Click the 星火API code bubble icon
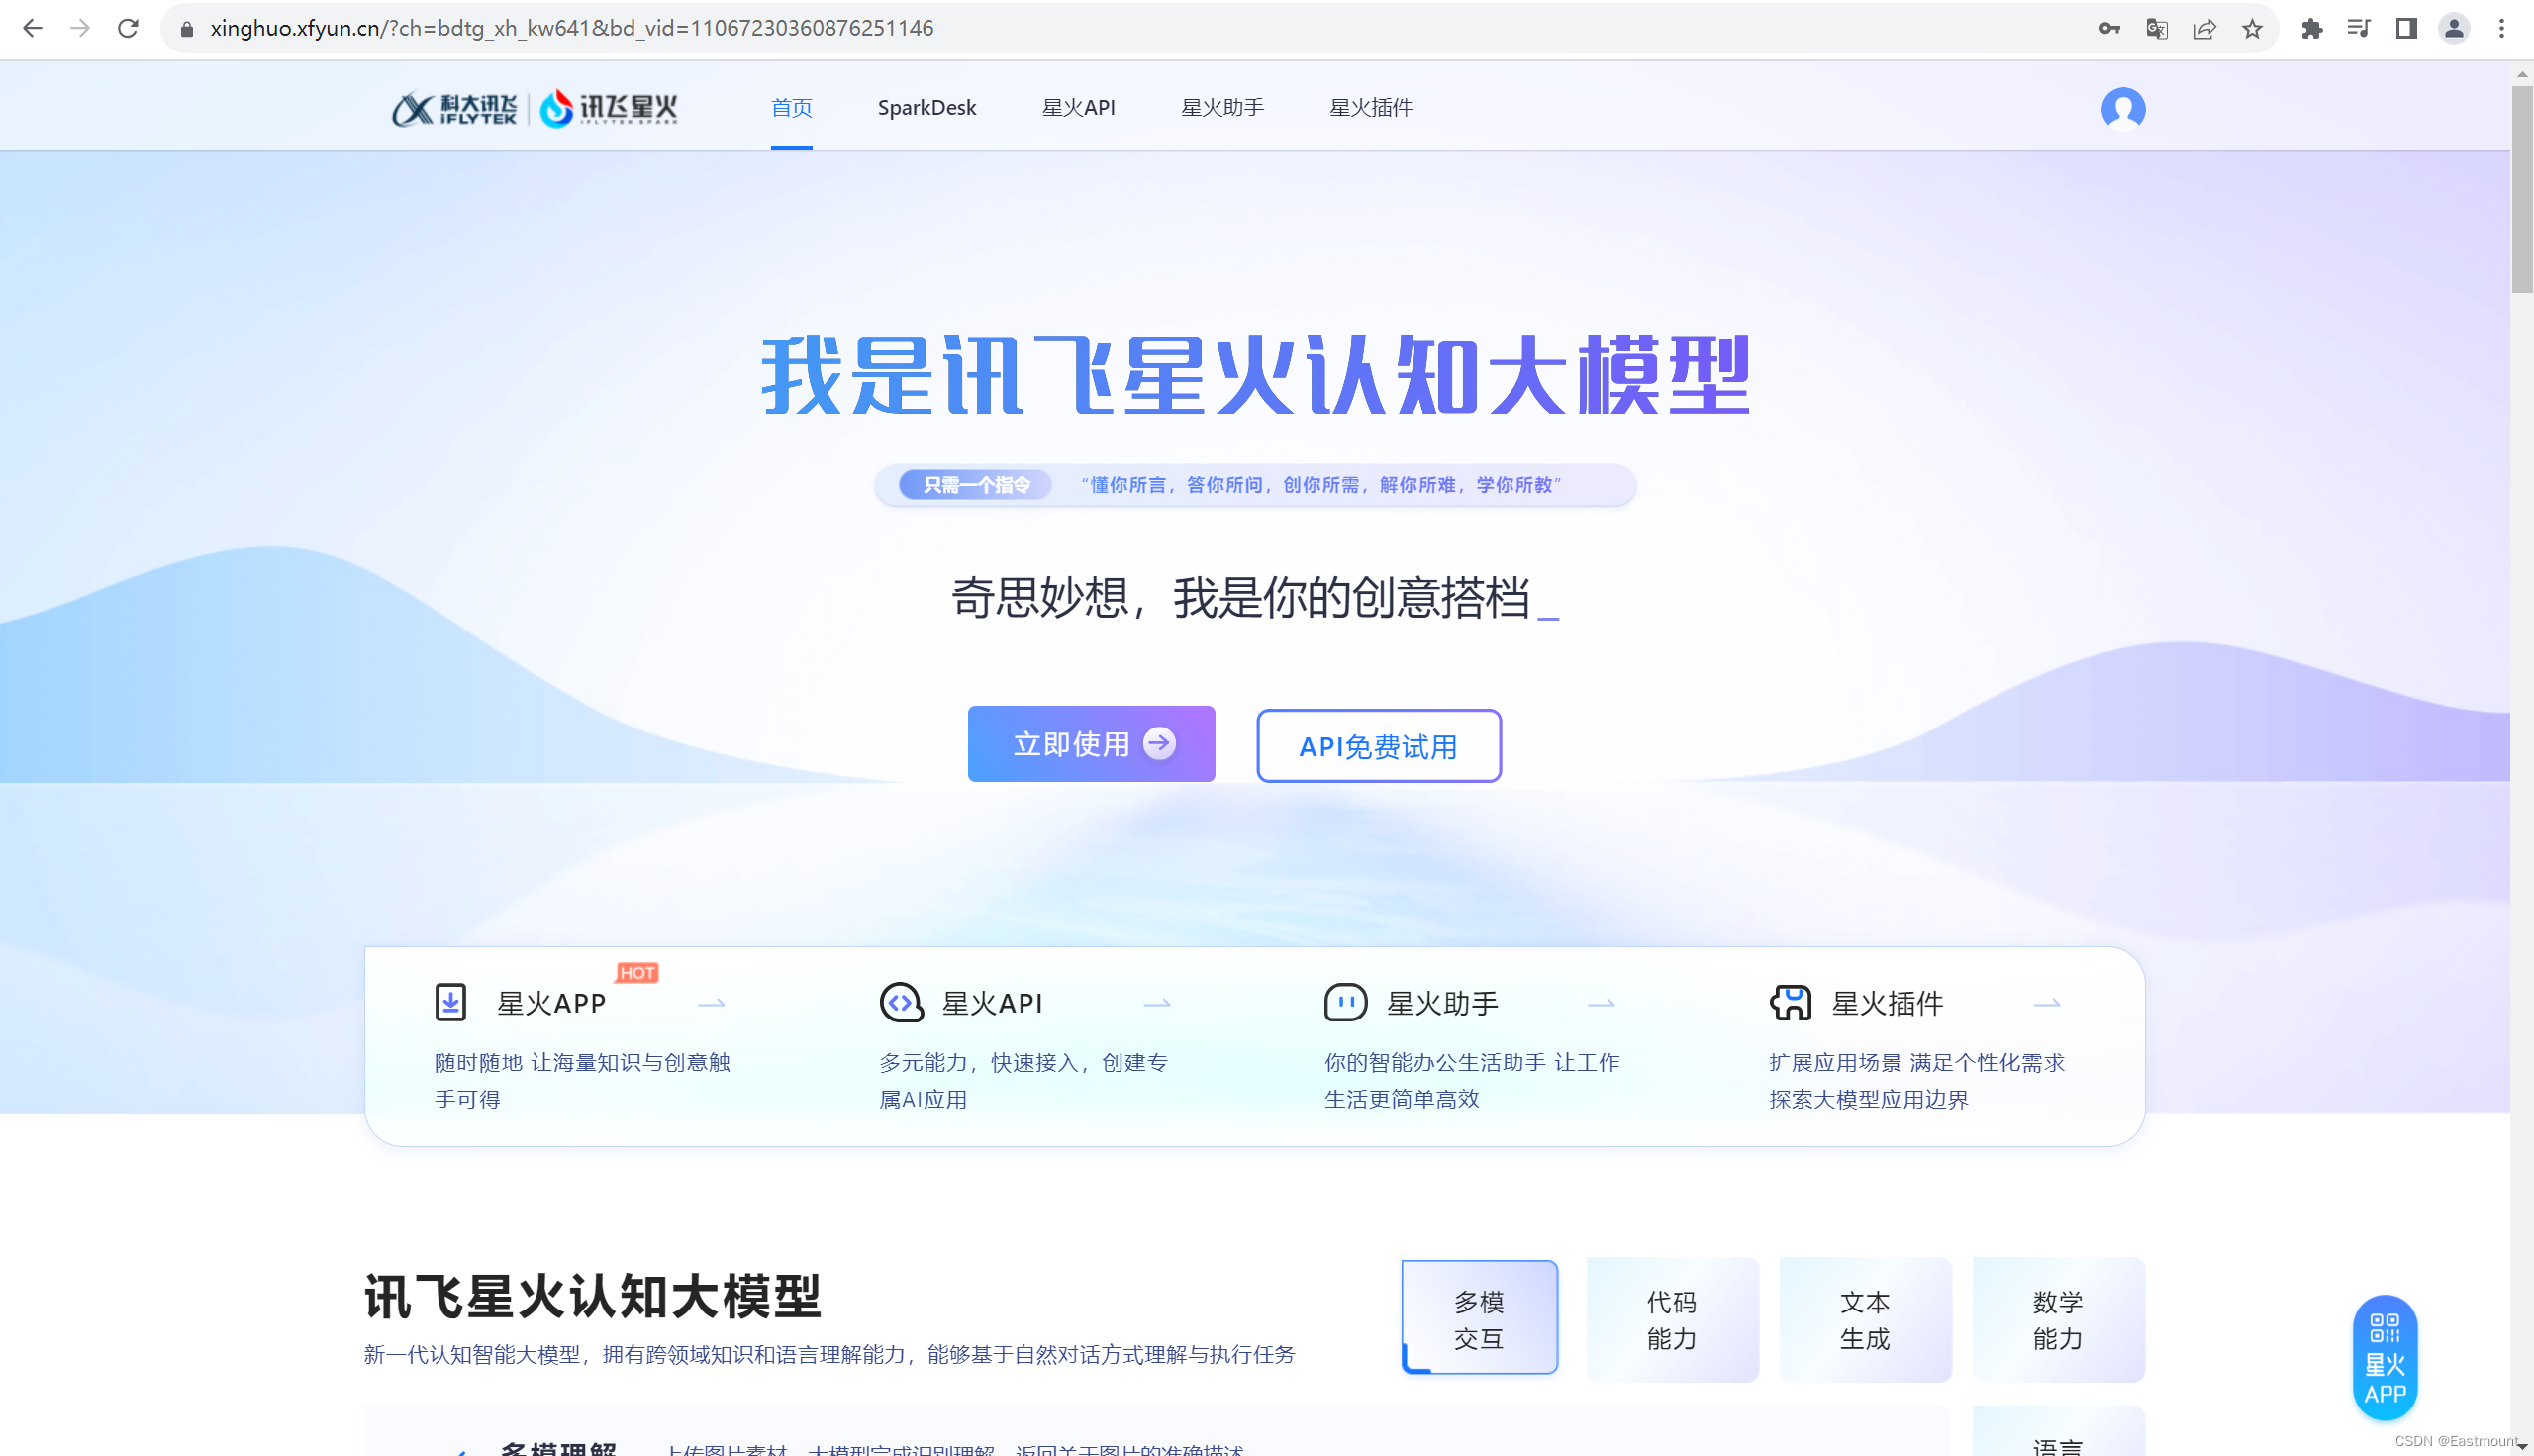 click(x=901, y=1002)
